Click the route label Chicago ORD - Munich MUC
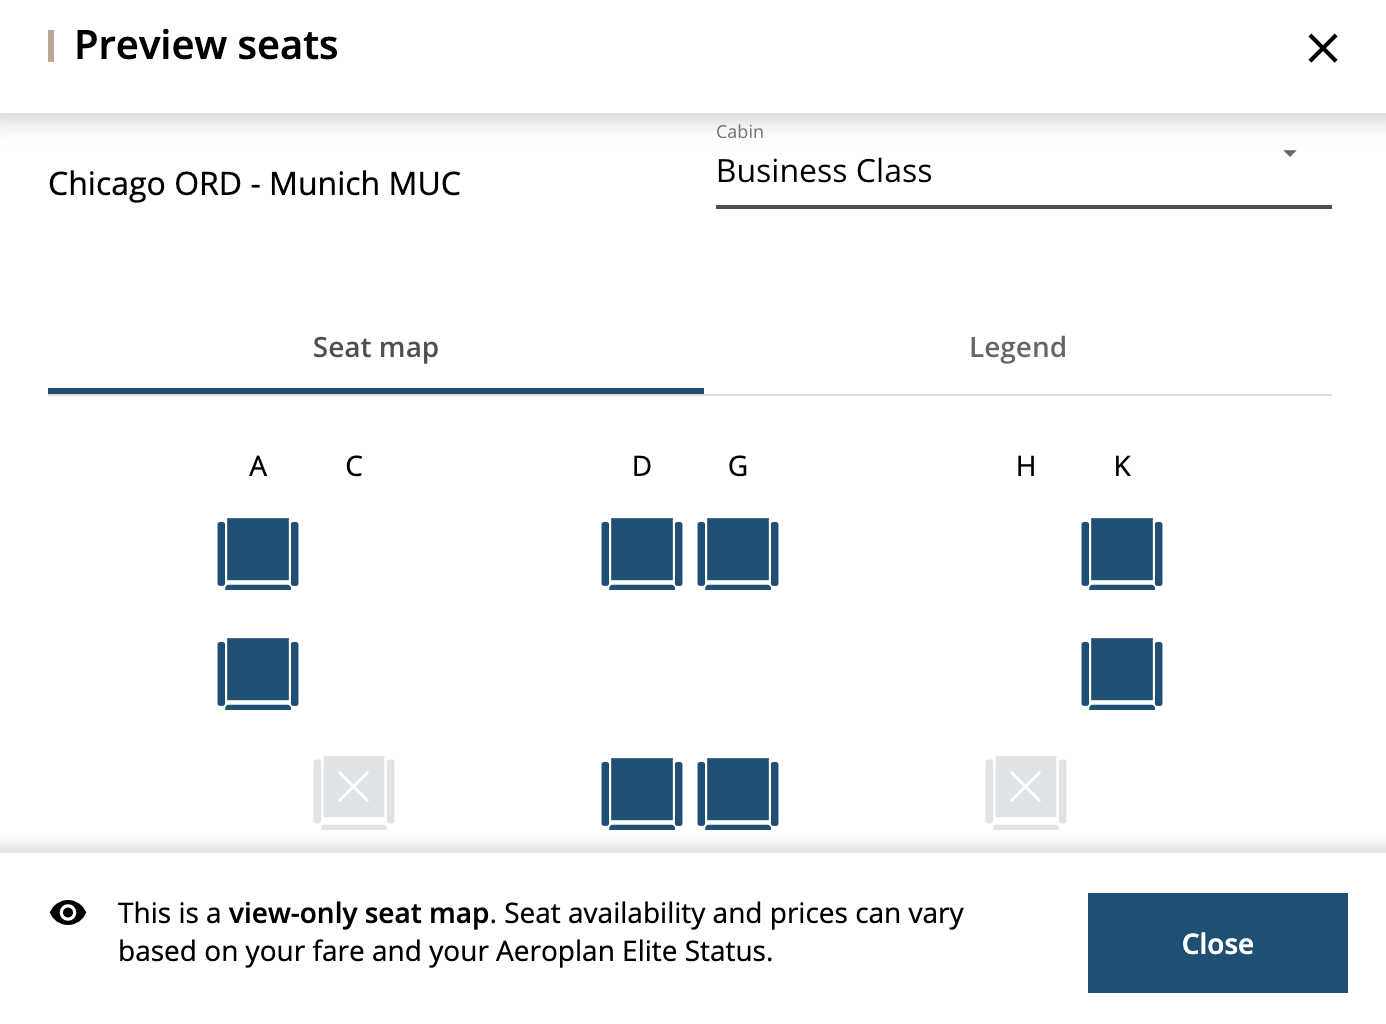Viewport: 1386px width, 1024px height. click(x=256, y=183)
